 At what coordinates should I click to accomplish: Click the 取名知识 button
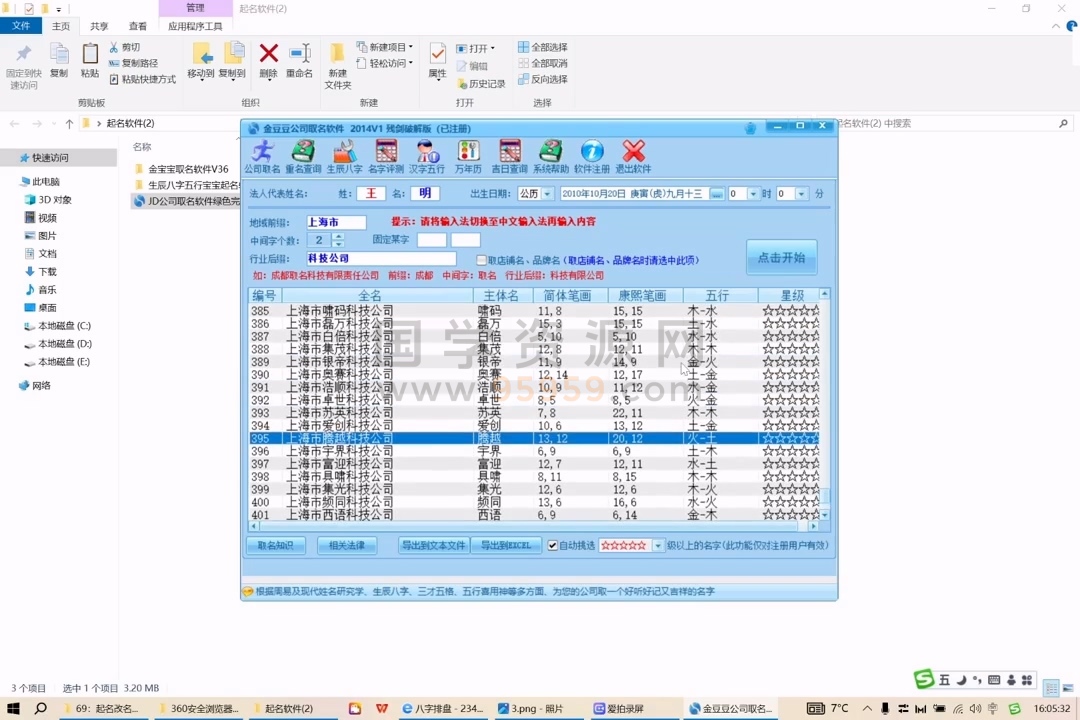point(276,545)
